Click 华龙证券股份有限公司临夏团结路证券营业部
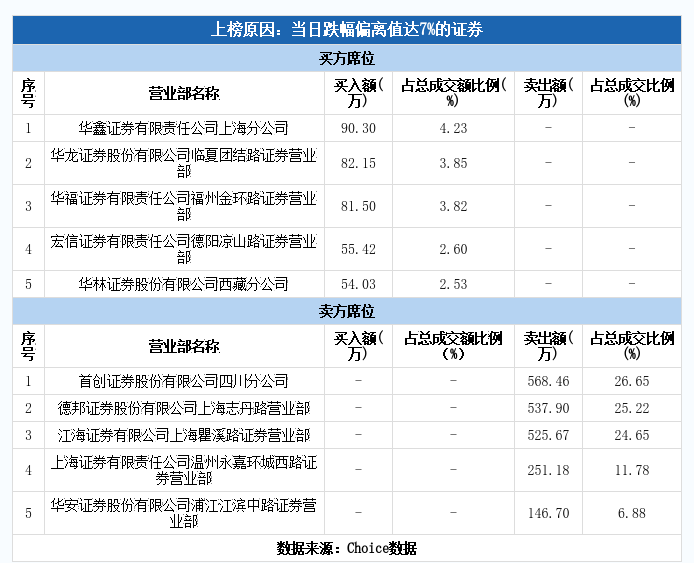This screenshot has height=563, width=694. (184, 163)
